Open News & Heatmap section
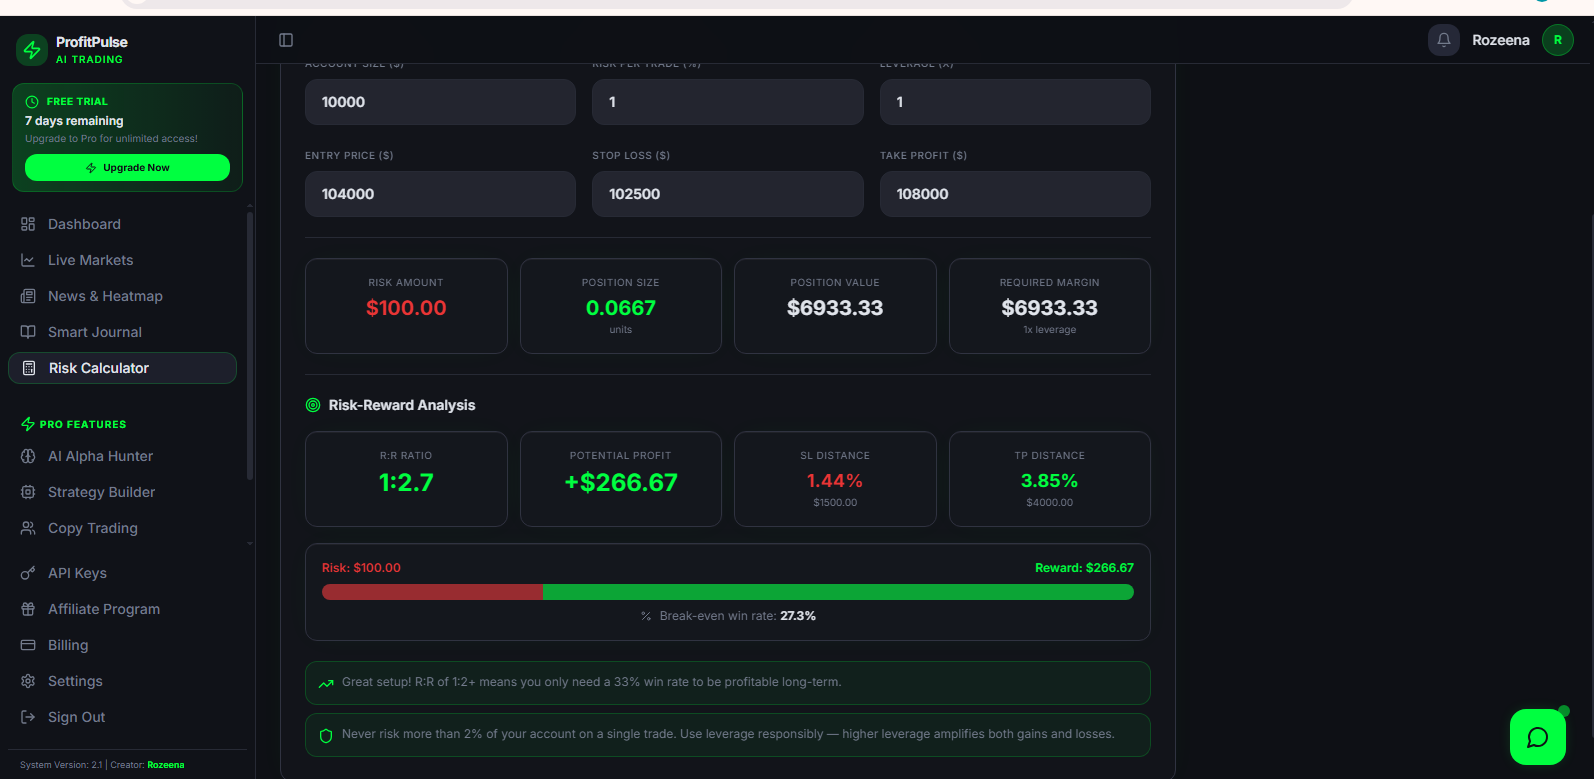This screenshot has width=1594, height=779. [x=122, y=296]
